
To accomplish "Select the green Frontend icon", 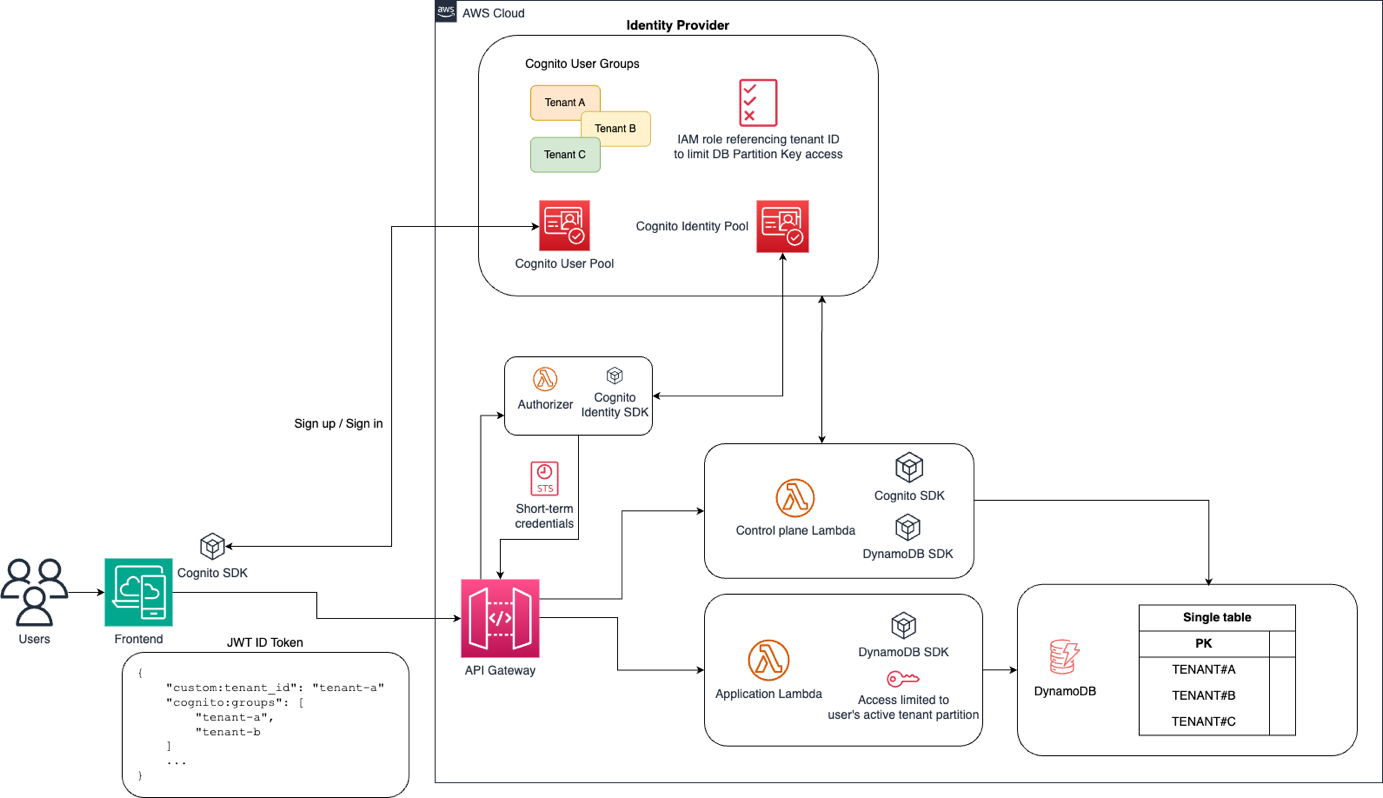I will pyautogui.click(x=139, y=592).
